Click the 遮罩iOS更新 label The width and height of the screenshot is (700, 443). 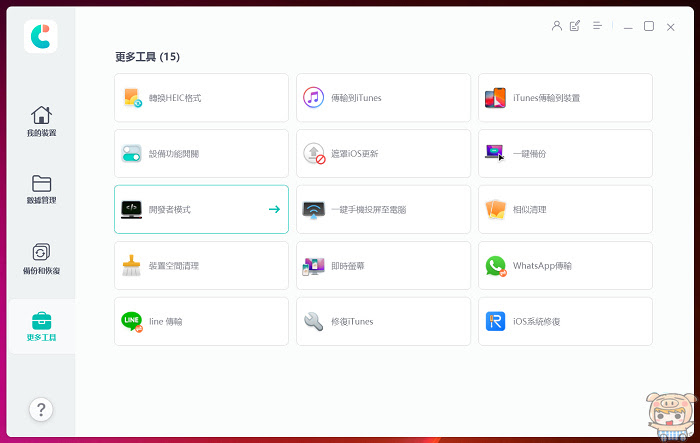[x=354, y=154]
